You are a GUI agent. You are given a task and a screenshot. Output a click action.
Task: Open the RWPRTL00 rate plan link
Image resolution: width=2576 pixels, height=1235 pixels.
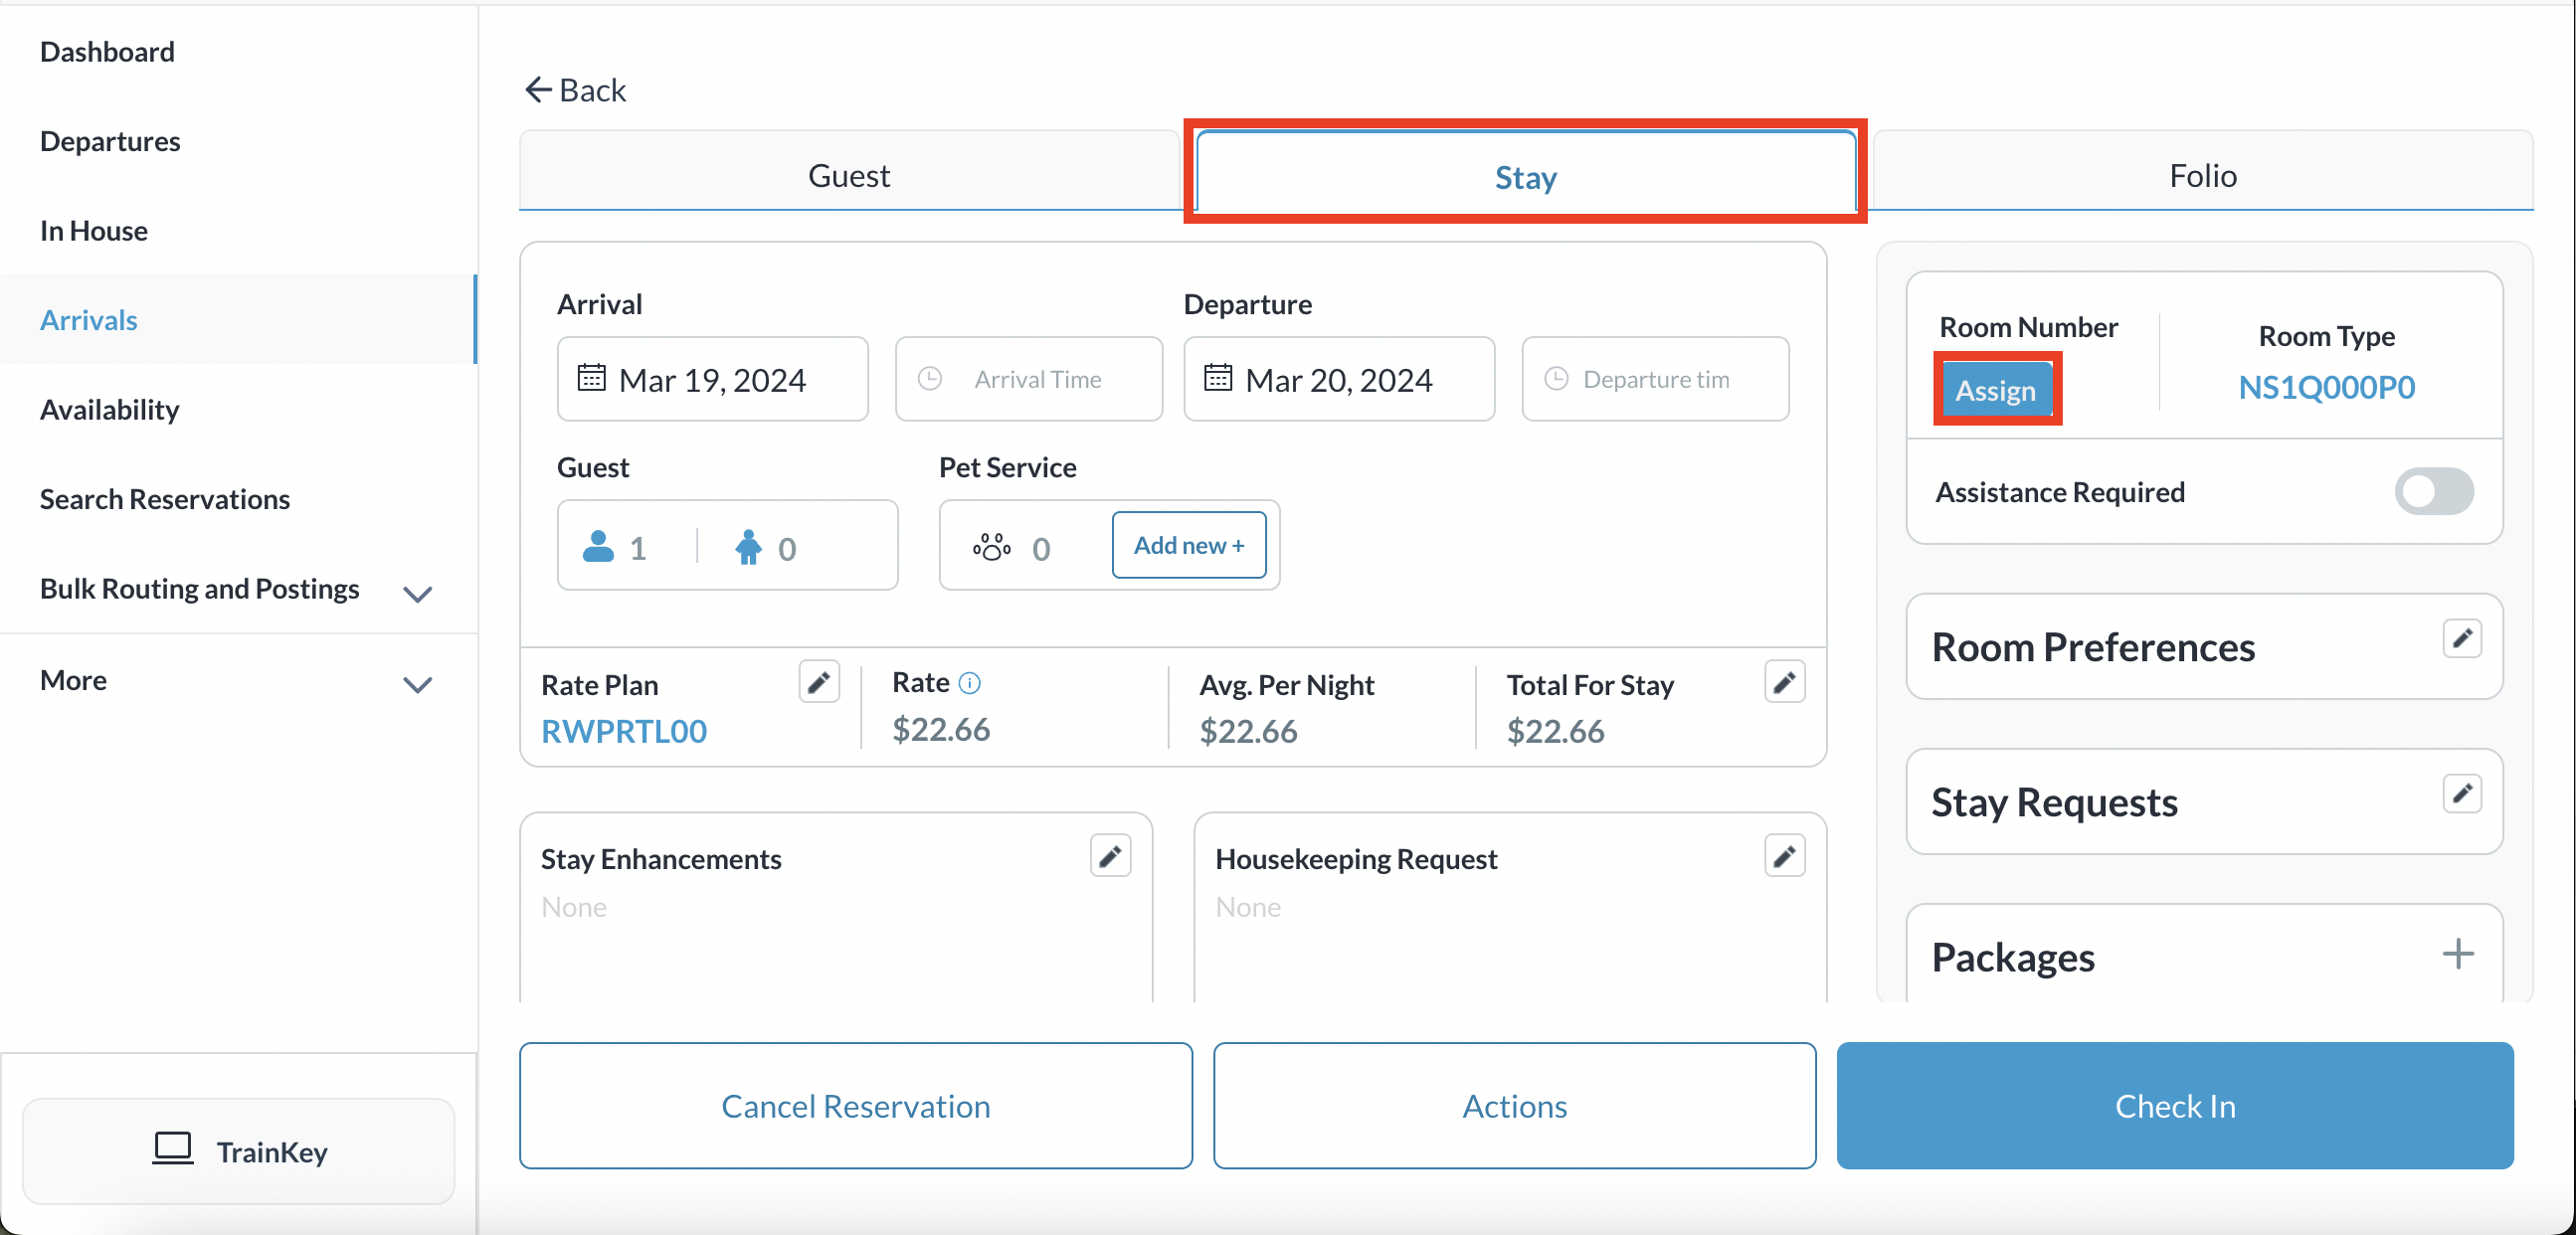click(624, 732)
